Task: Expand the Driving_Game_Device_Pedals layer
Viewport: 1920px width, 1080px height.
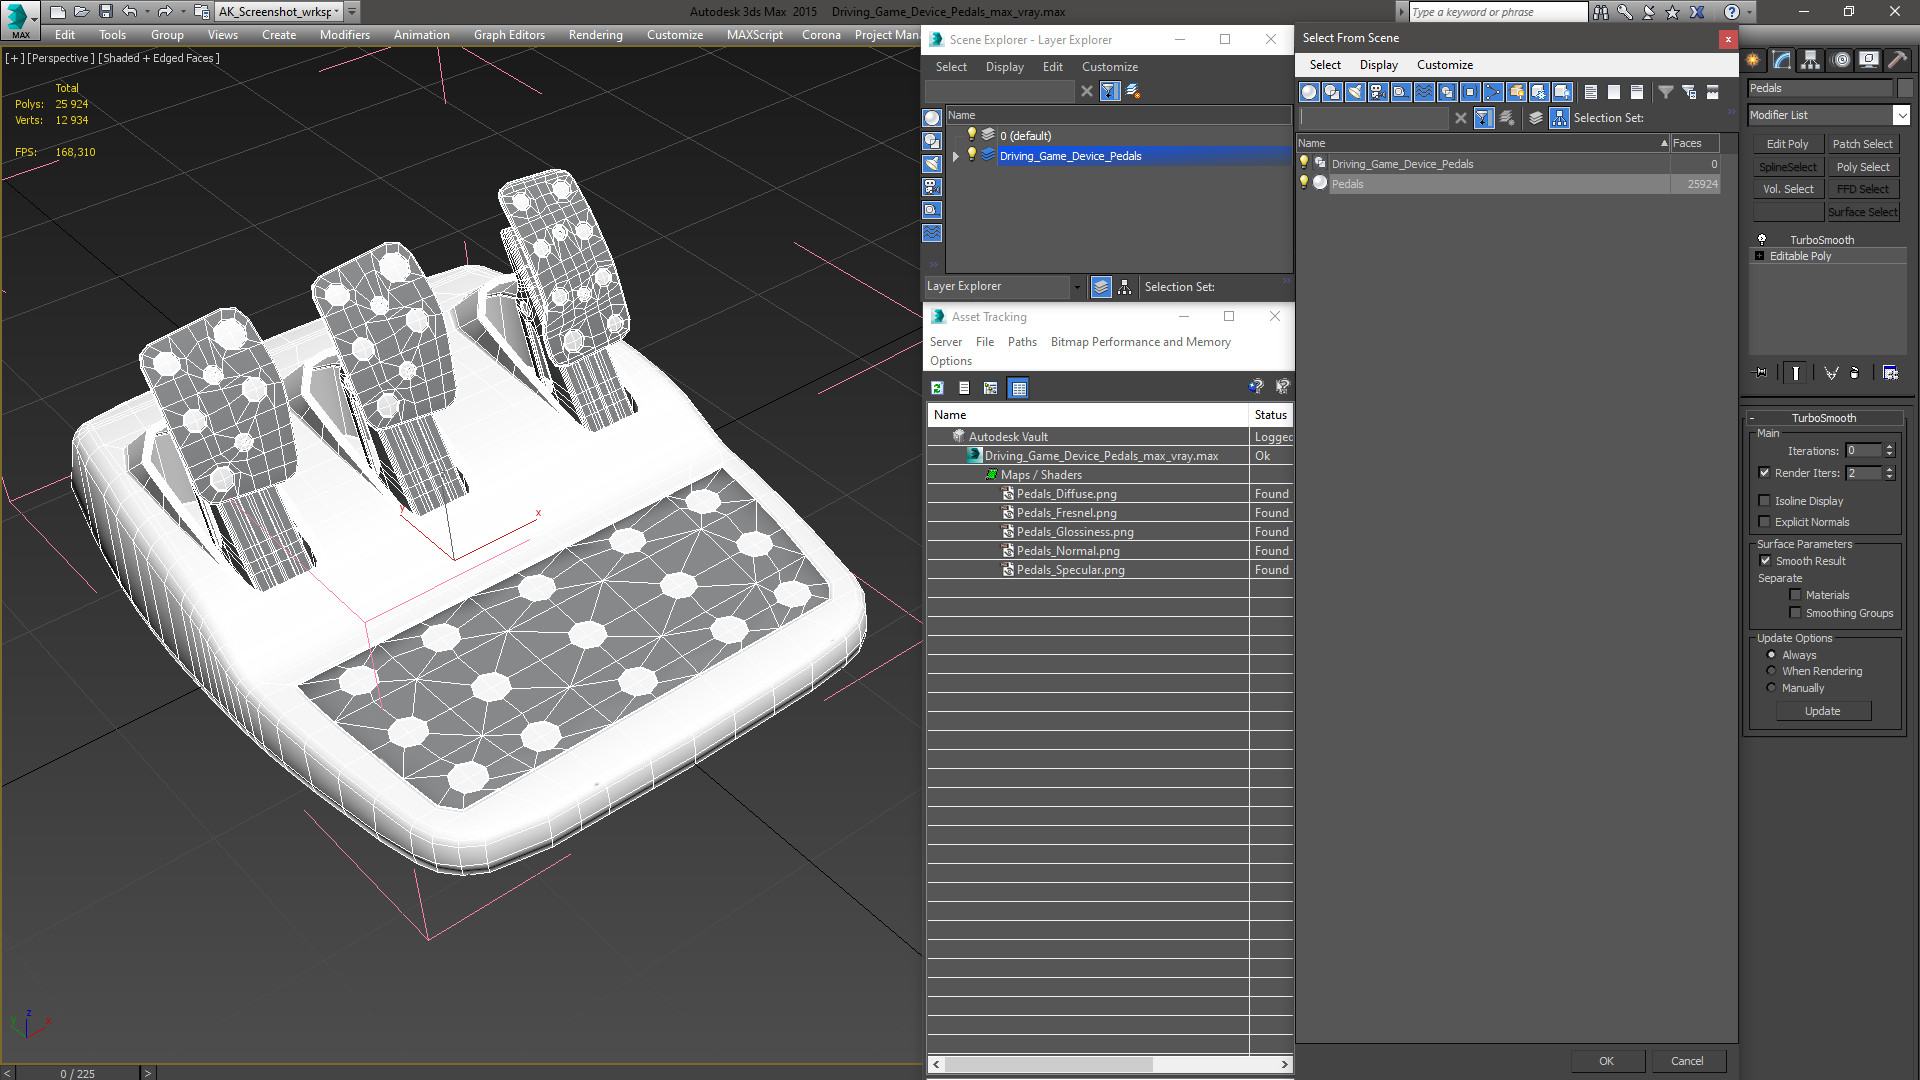Action: point(956,156)
